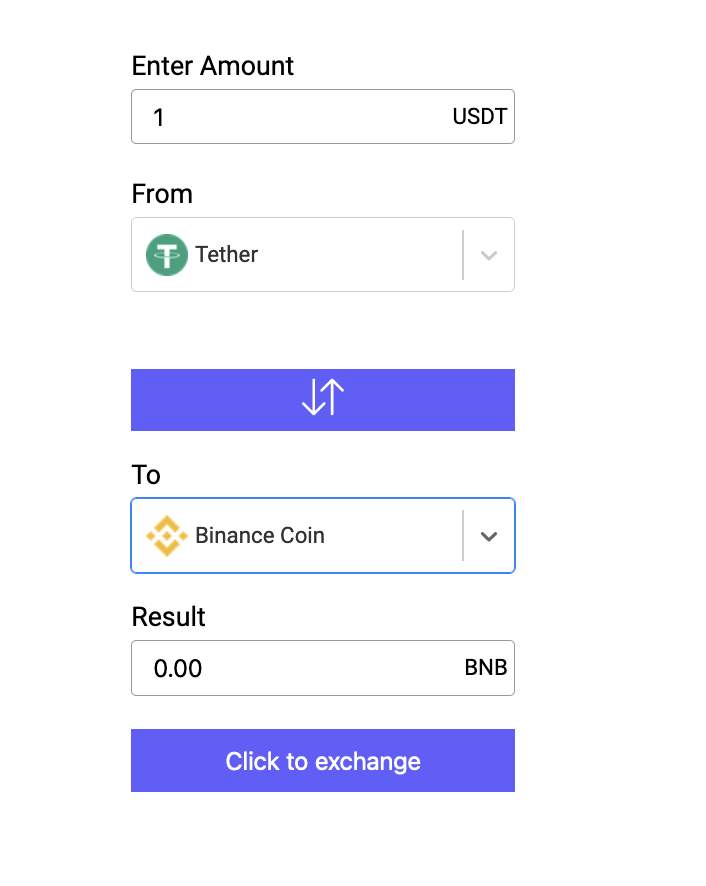The width and height of the screenshot is (706, 886).
Task: Click the yellow Binance Coin logo
Action: pyautogui.click(x=167, y=536)
